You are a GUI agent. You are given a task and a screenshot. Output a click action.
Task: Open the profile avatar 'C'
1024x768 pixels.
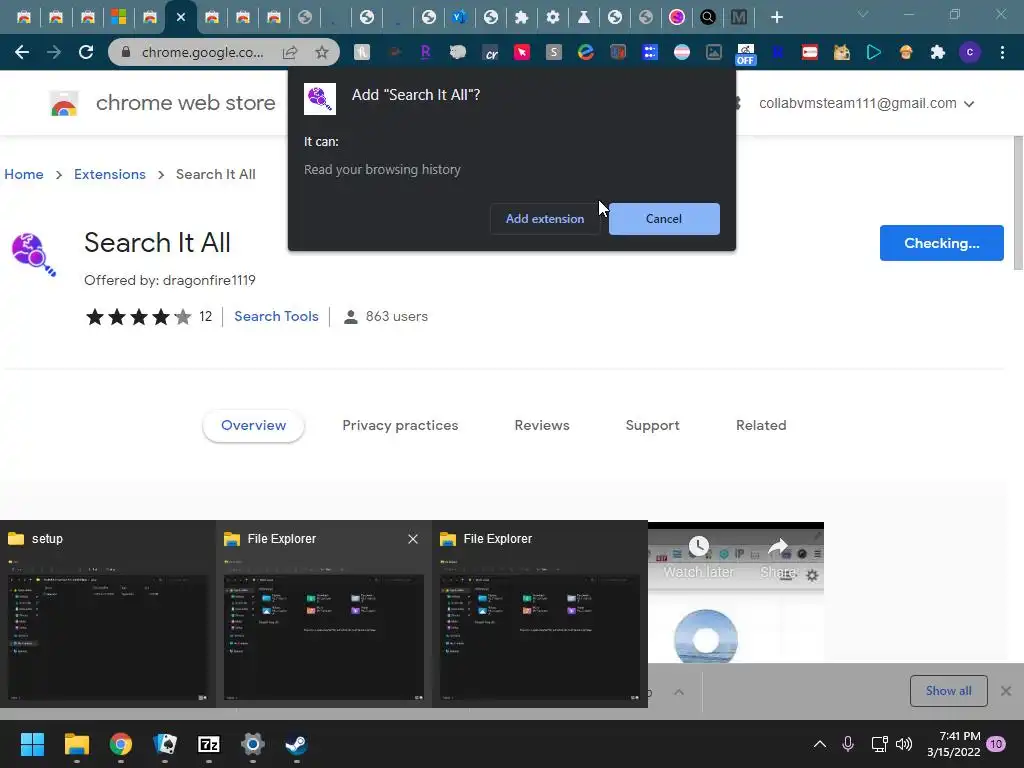(x=970, y=52)
